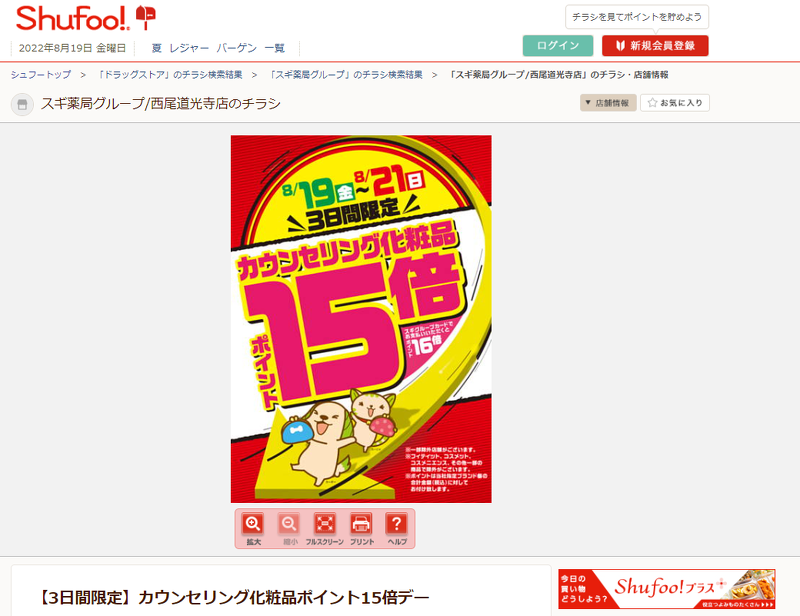Go to シュフートップ breadcrumb link

pos(41,75)
